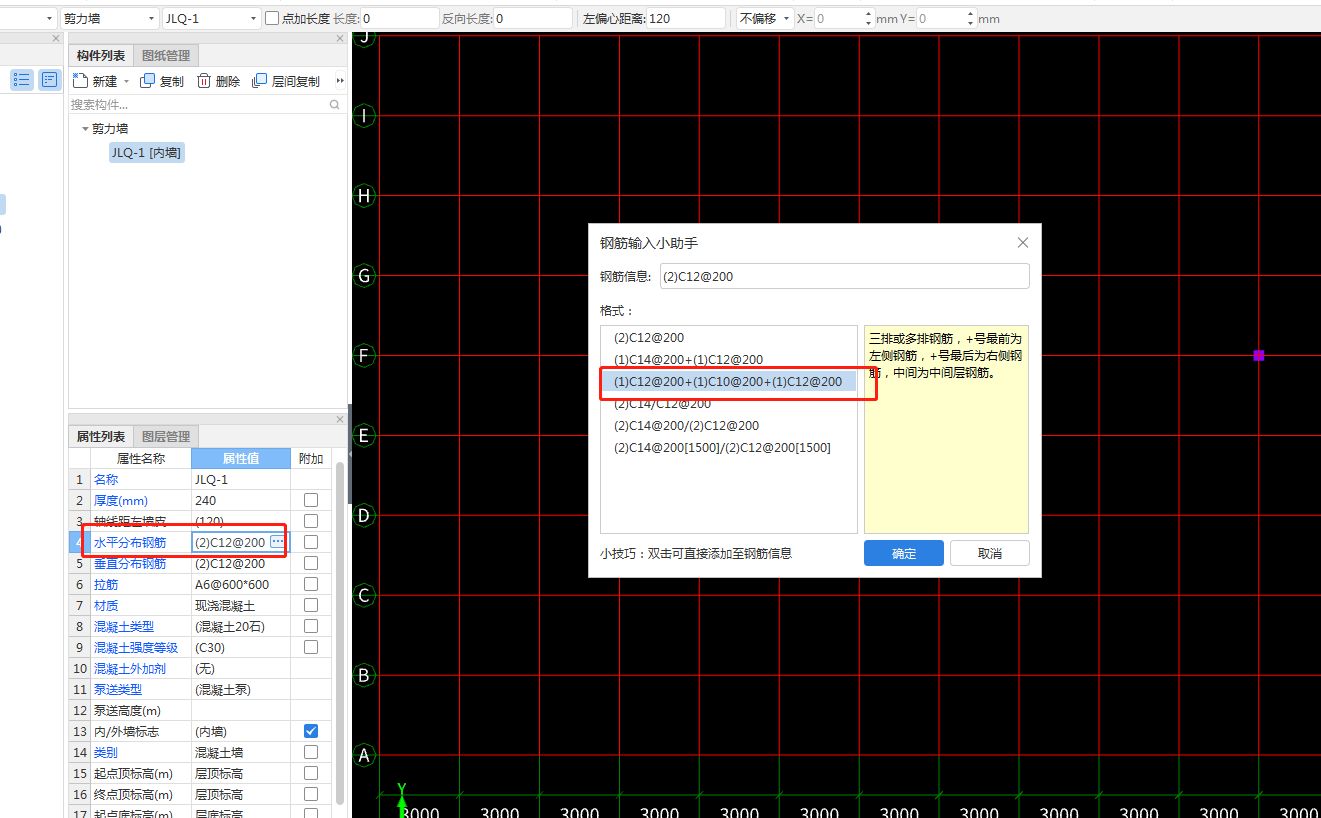This screenshot has width=1321, height=818.
Task: Tick the 附加 checkbox for 类别
Action: [311, 752]
